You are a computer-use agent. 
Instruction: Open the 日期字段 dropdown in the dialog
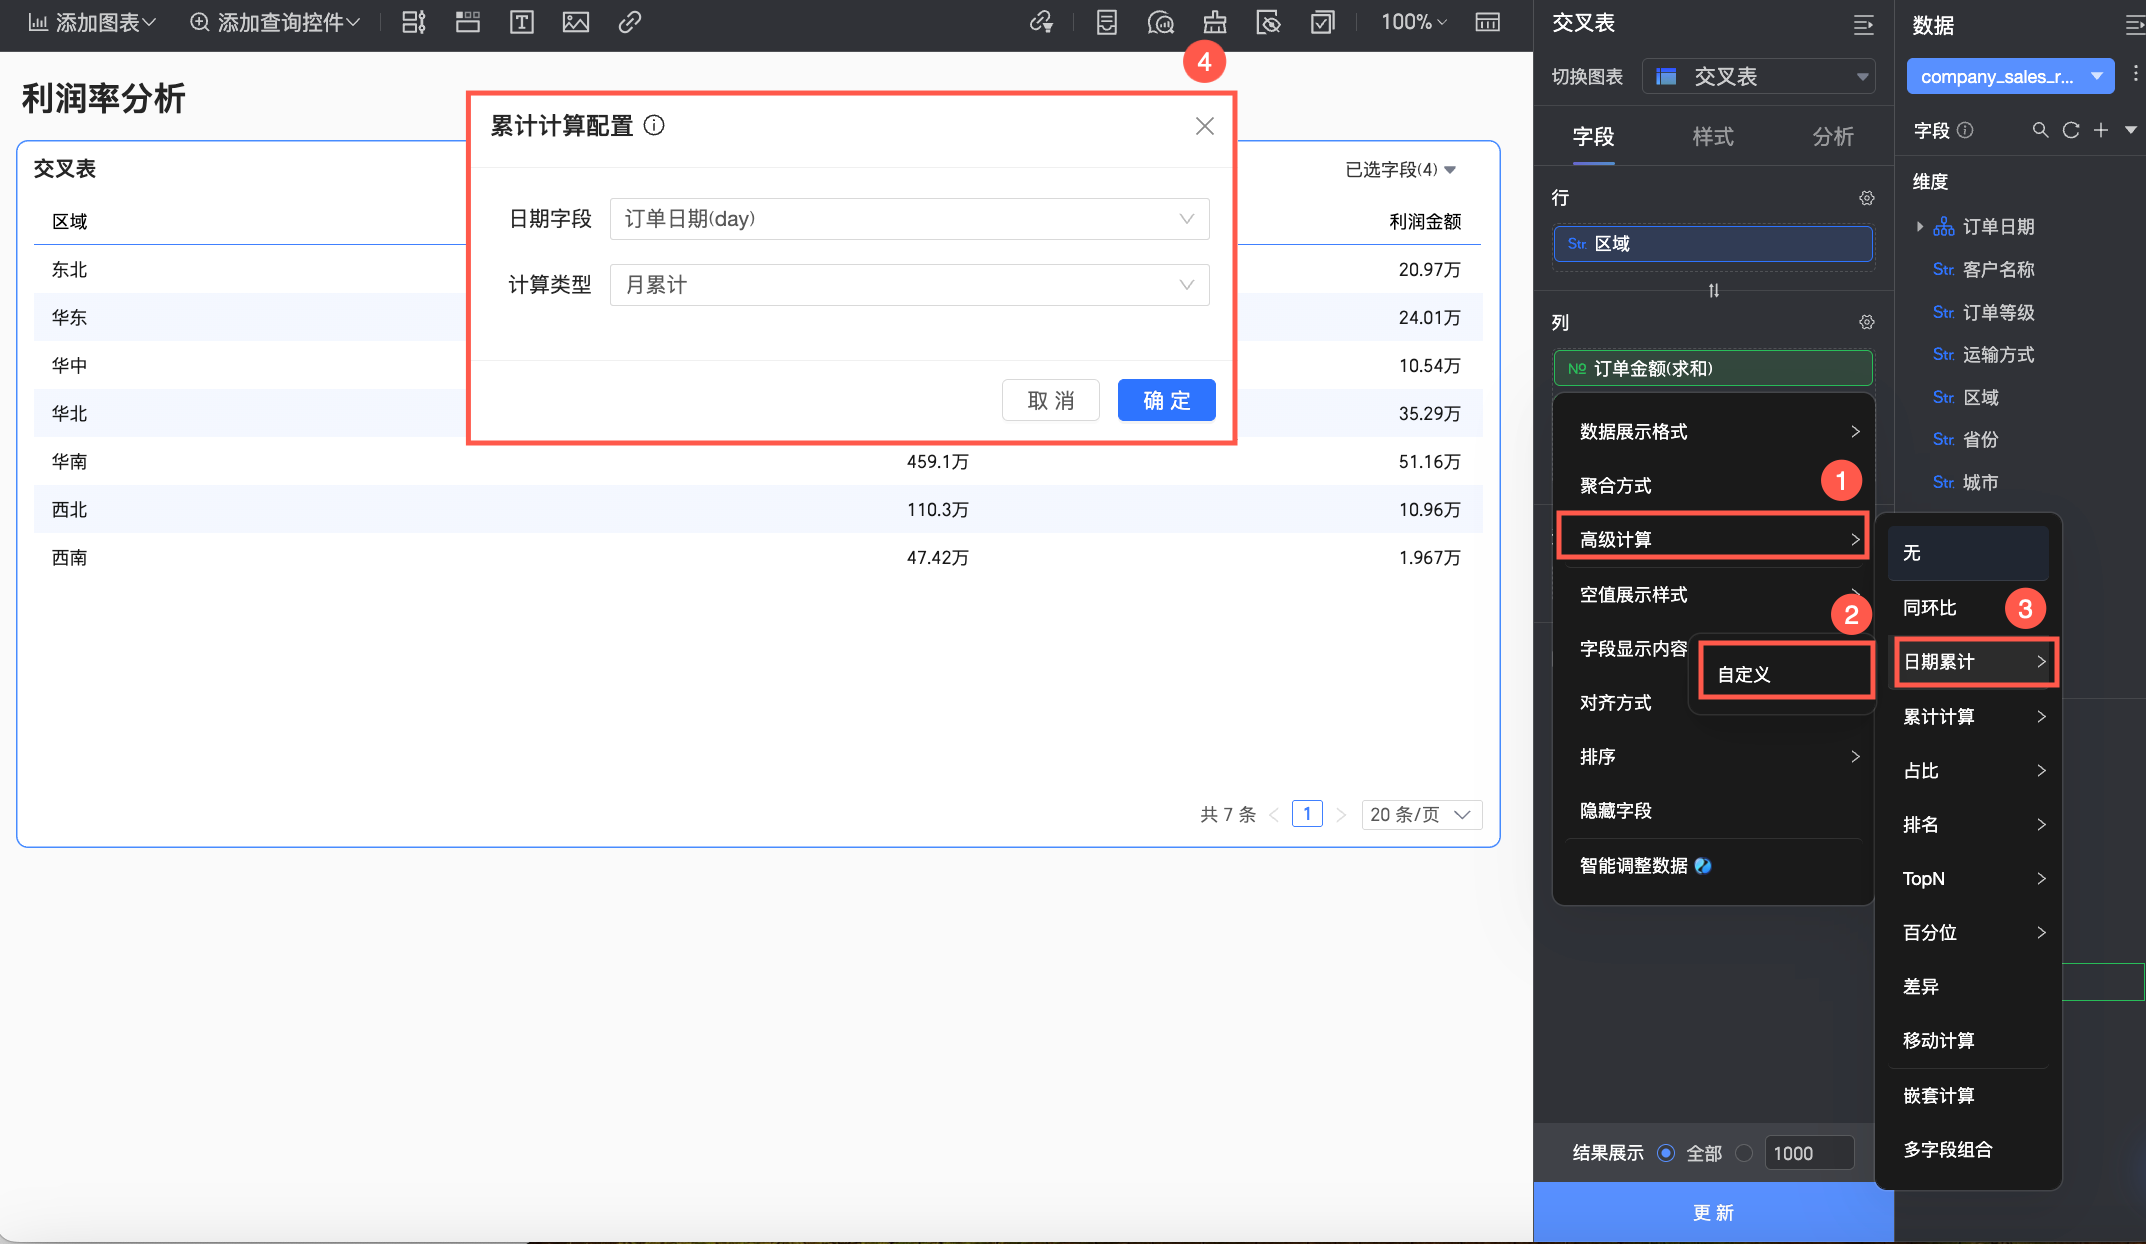pos(909,219)
